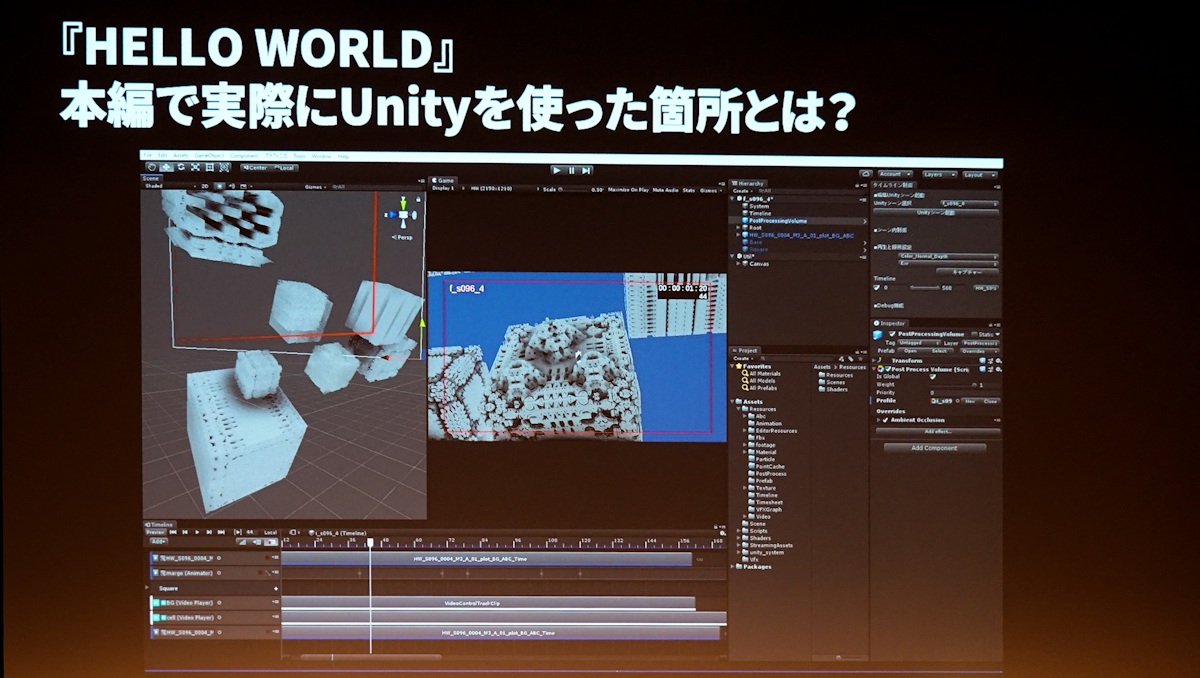Open the Assets menu
The image size is (1200, 678).
179,156
